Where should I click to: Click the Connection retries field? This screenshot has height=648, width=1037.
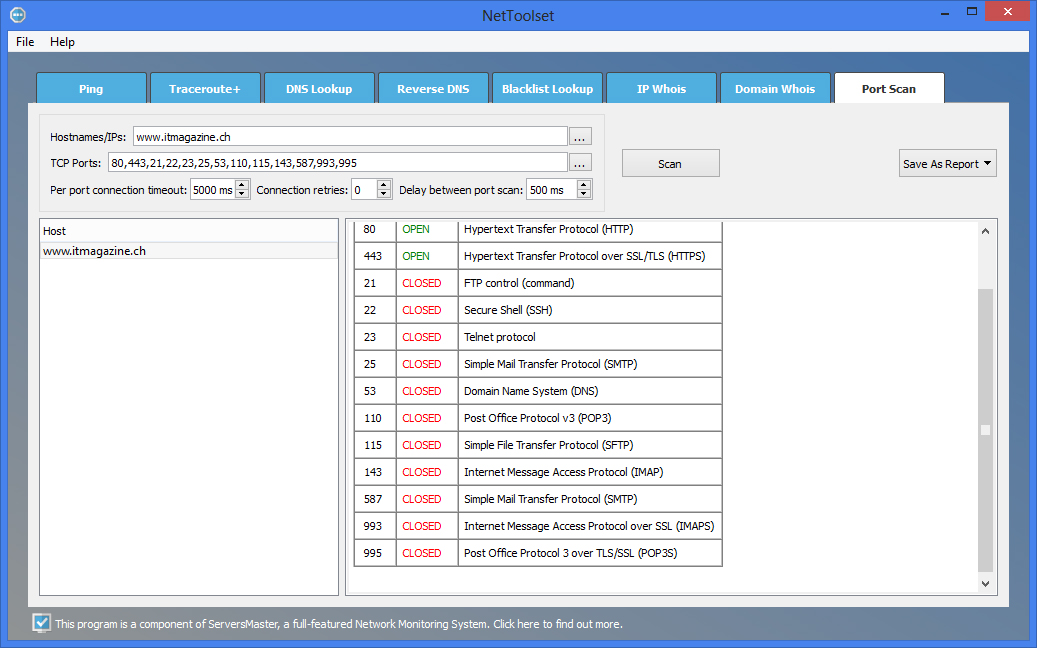point(364,190)
